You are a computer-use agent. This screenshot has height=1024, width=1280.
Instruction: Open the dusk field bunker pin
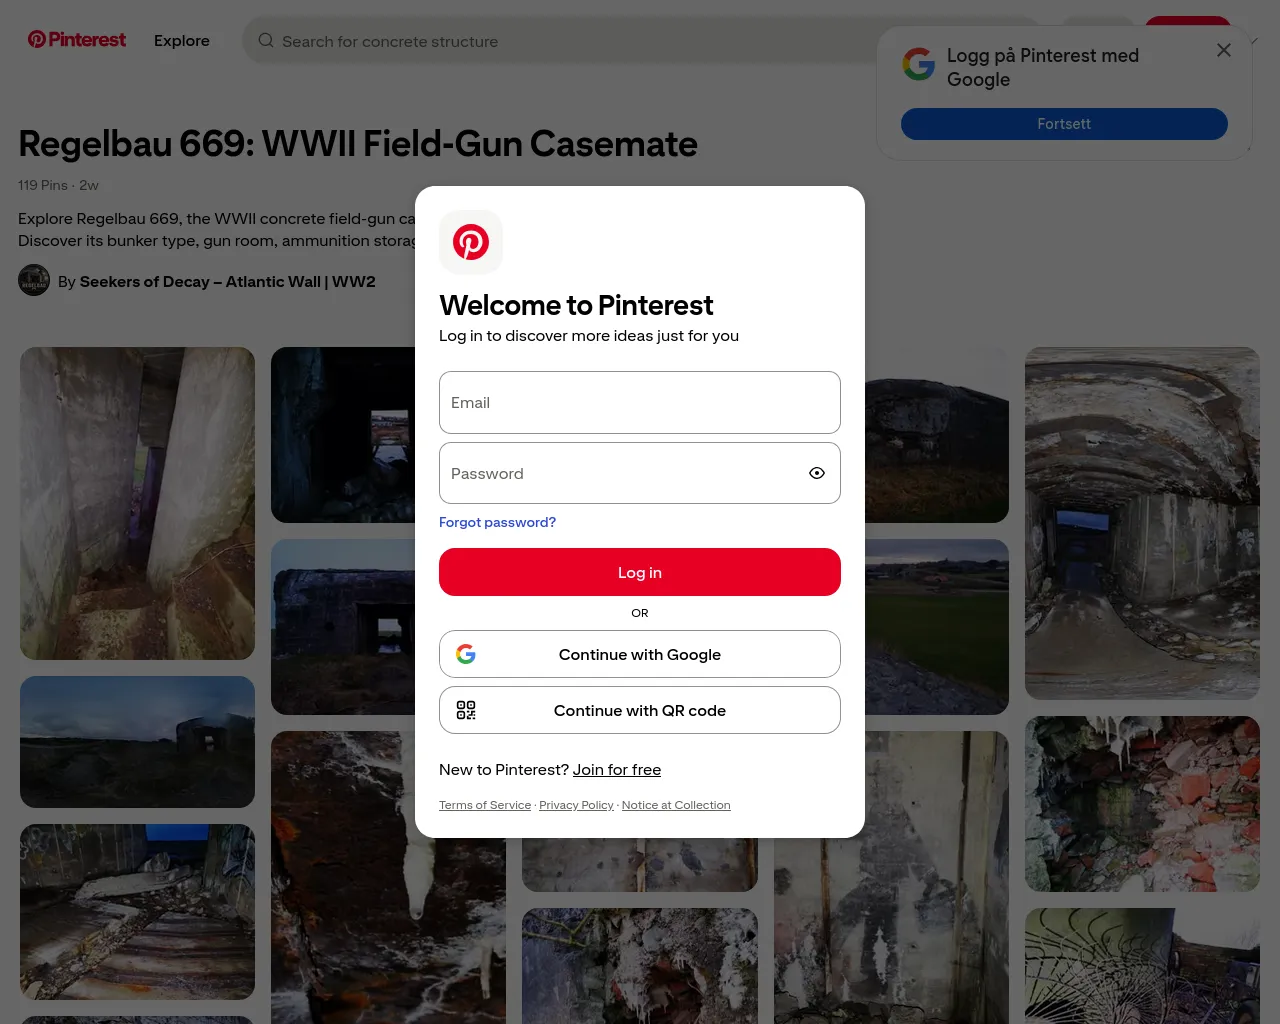click(138, 742)
